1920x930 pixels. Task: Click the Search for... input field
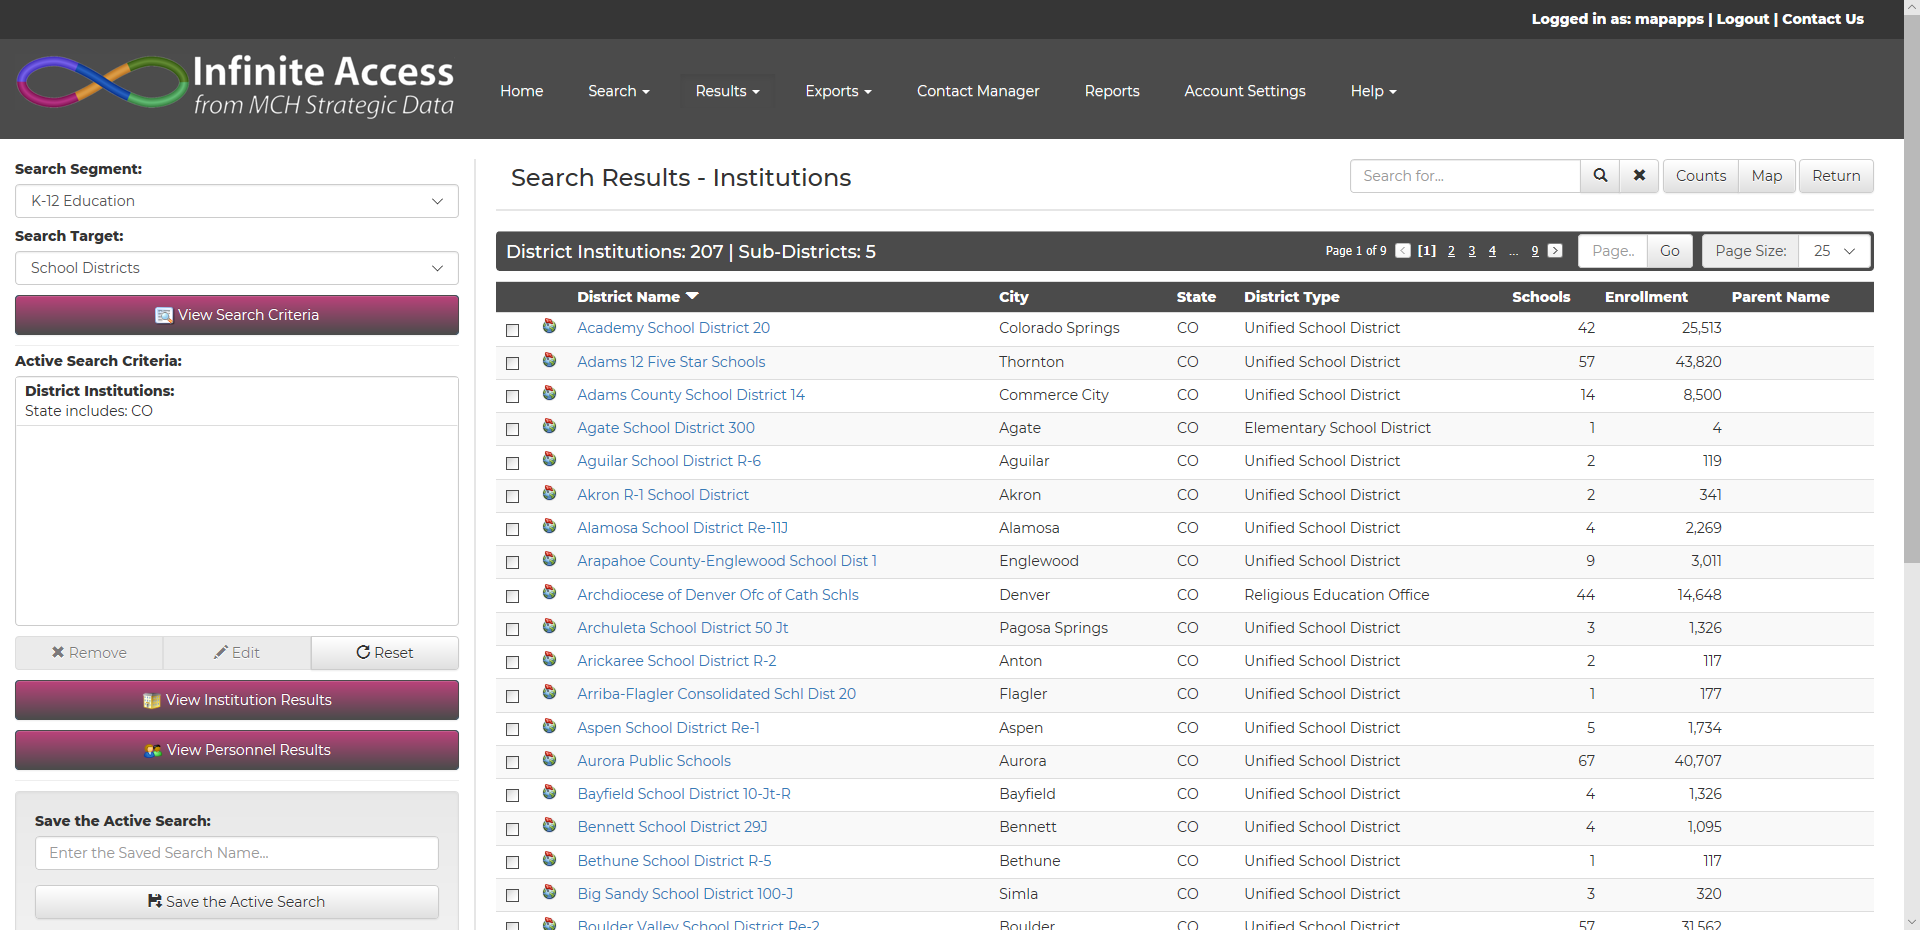[1465, 176]
